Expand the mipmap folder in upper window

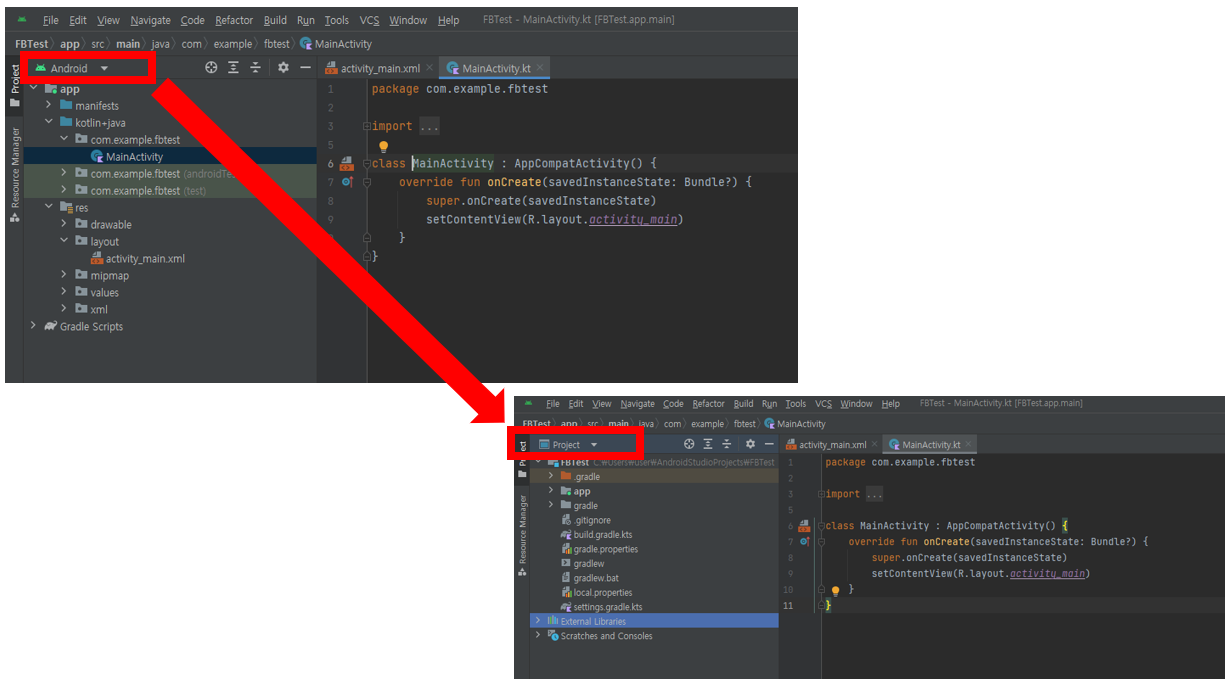[64, 275]
